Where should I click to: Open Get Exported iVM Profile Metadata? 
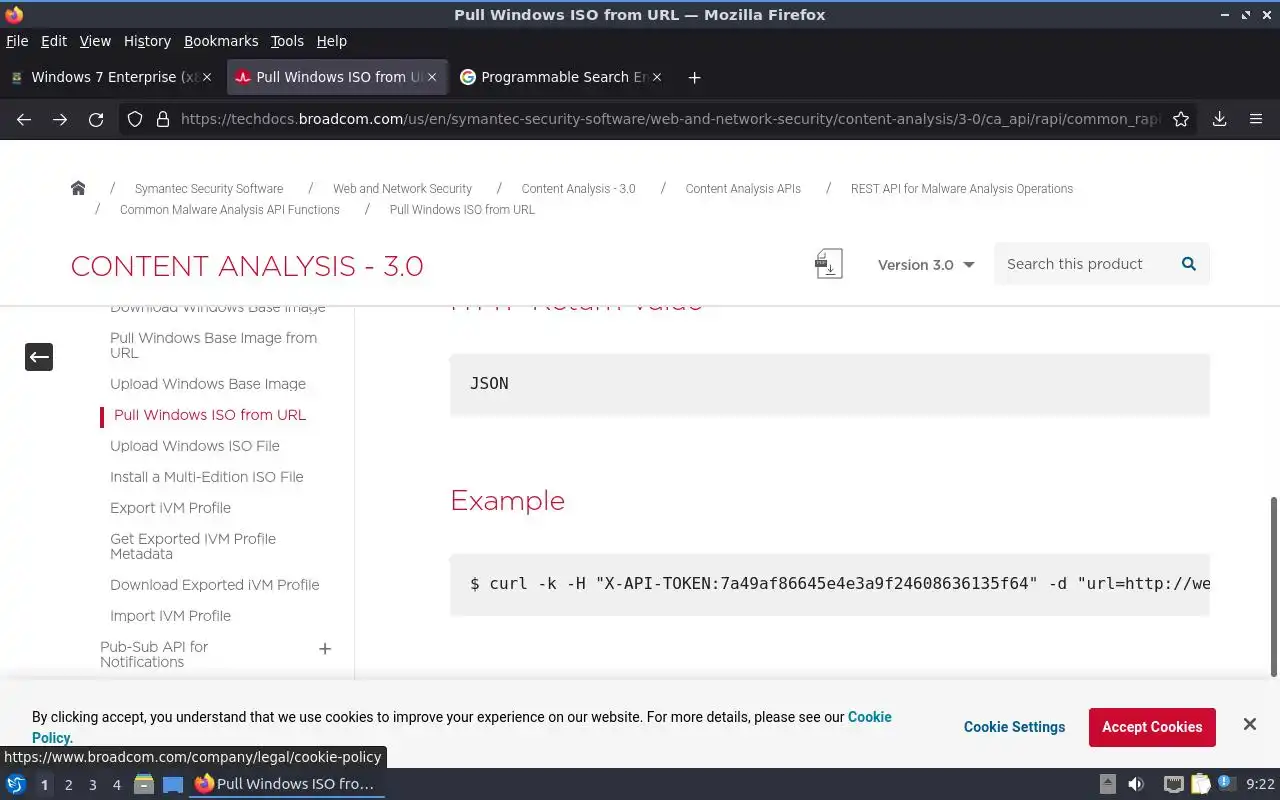pos(193,546)
